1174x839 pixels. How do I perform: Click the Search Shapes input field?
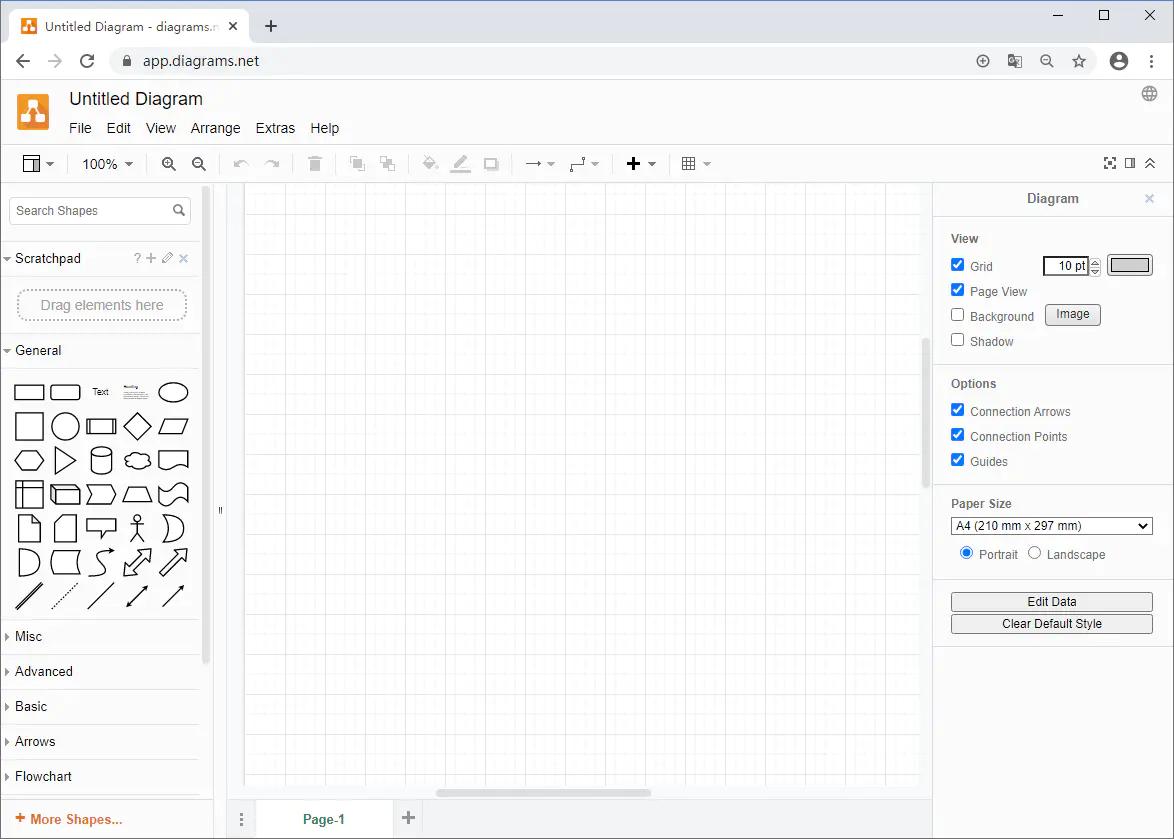[92, 211]
